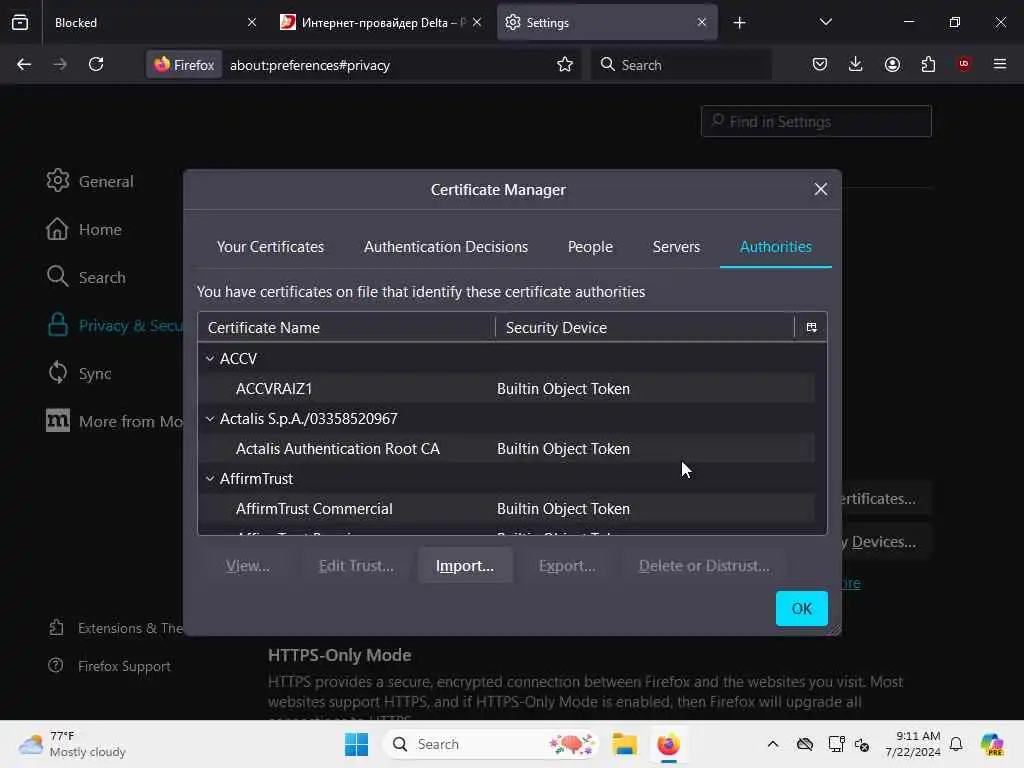
Task: Click the Import... button
Action: pos(465,566)
